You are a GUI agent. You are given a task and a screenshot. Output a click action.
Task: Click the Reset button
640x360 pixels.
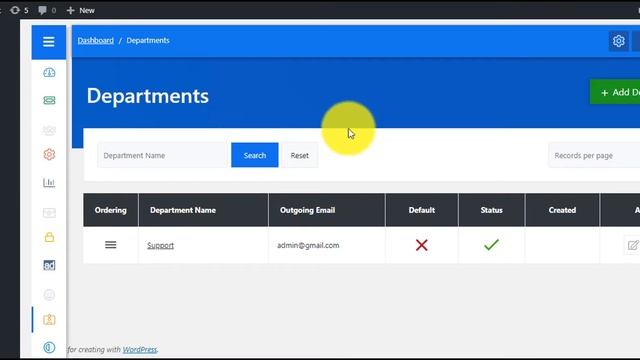[300, 155]
